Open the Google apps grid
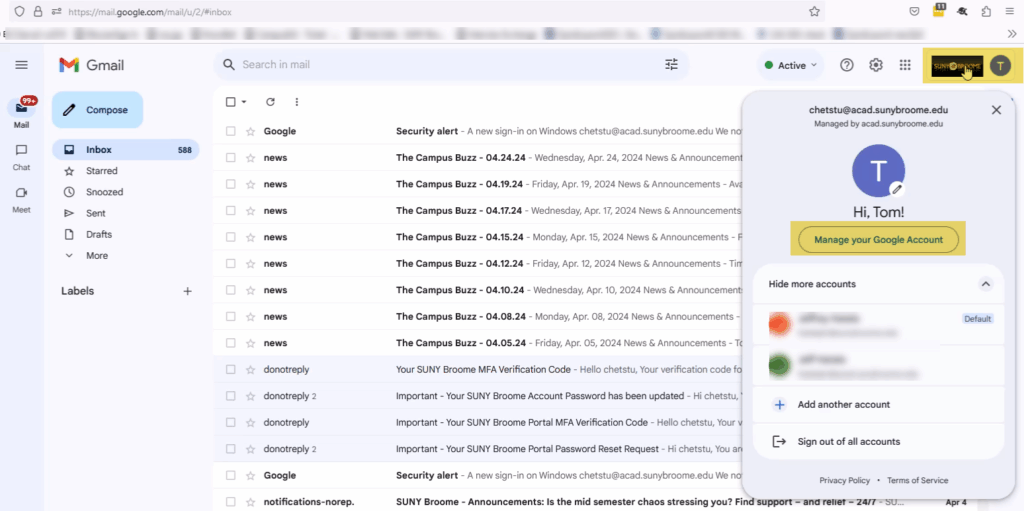 coord(904,65)
